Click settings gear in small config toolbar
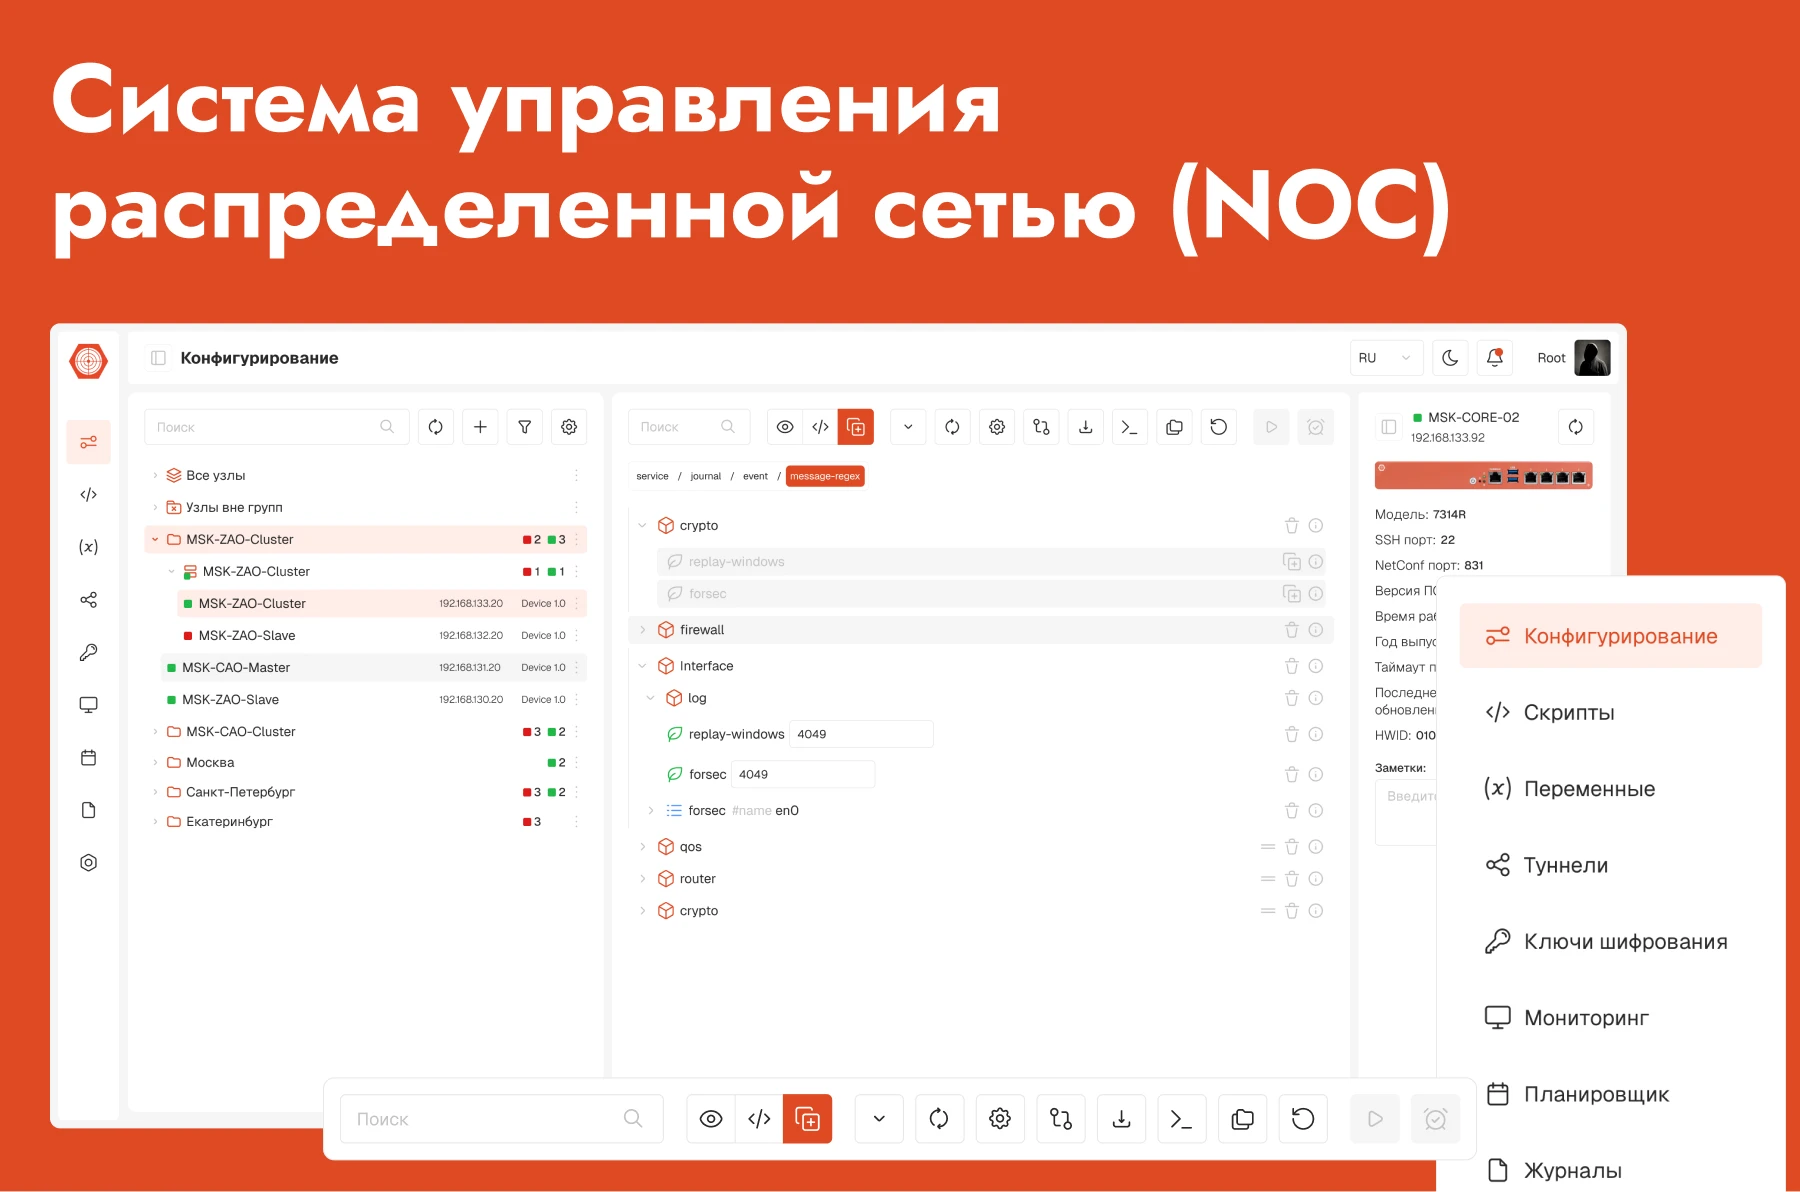This screenshot has width=1800, height=1192. tap(997, 427)
